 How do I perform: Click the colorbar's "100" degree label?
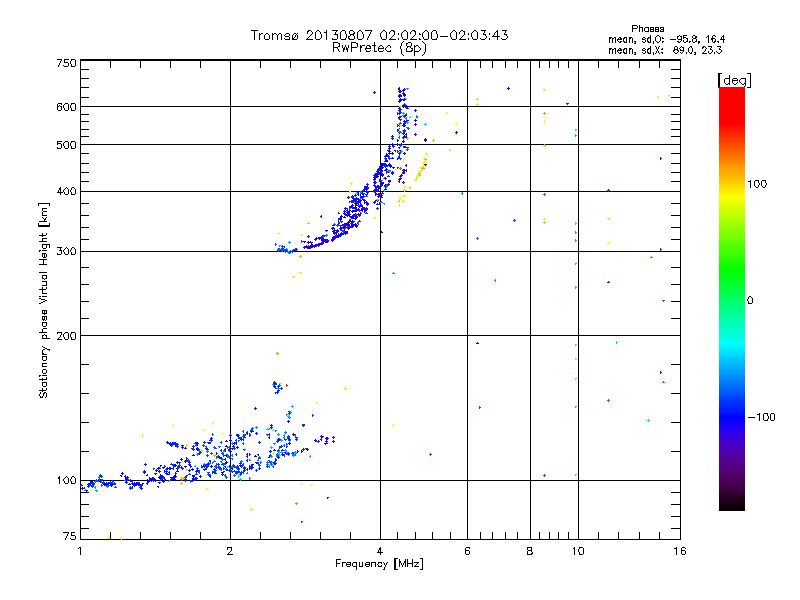pos(757,184)
